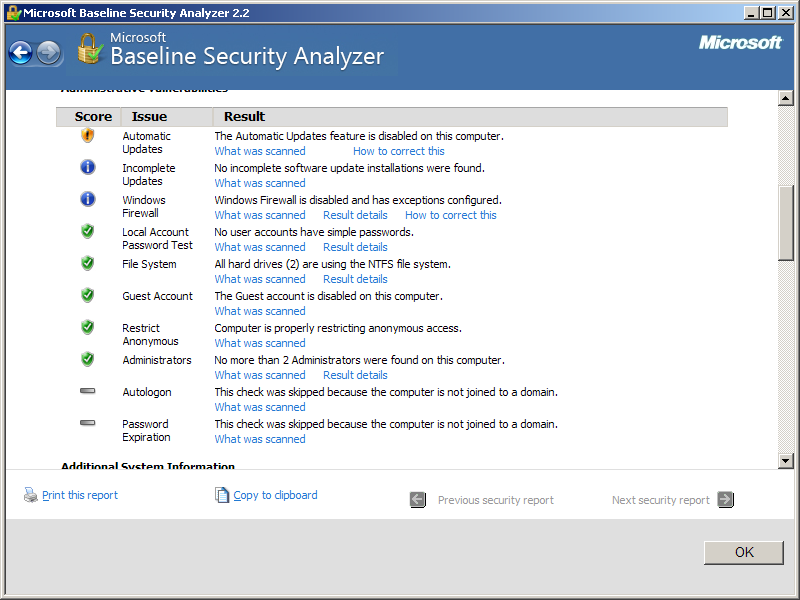Select text 'Windows Firewall is disabled and has exceptions configured.'
This screenshot has width=800, height=600.
[358, 200]
